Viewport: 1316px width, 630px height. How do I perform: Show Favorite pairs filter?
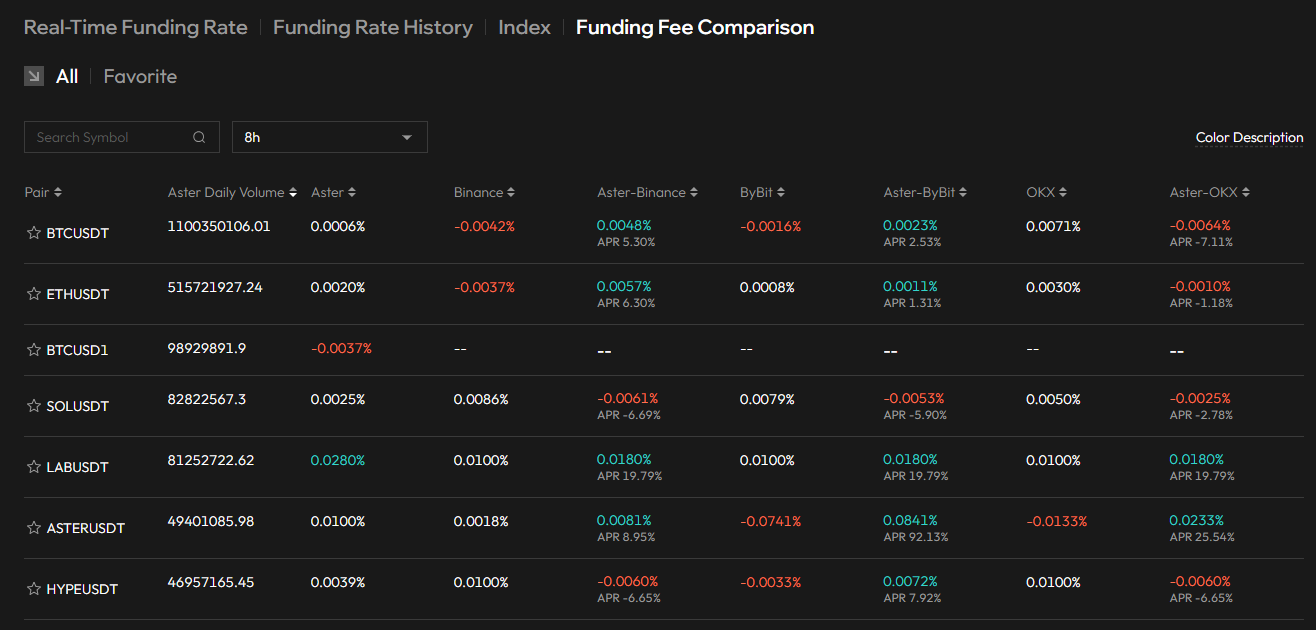tap(140, 76)
